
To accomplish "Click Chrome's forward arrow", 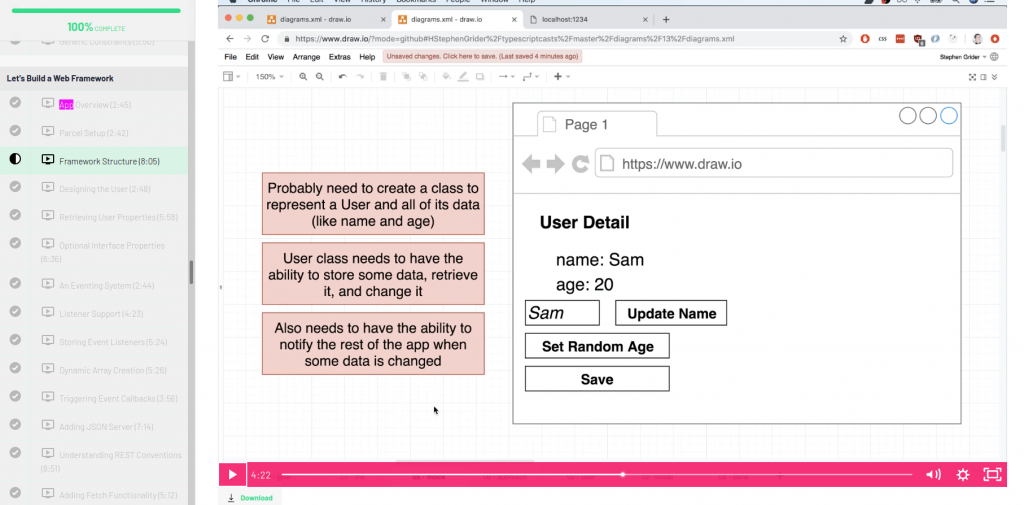I will click(x=248, y=39).
